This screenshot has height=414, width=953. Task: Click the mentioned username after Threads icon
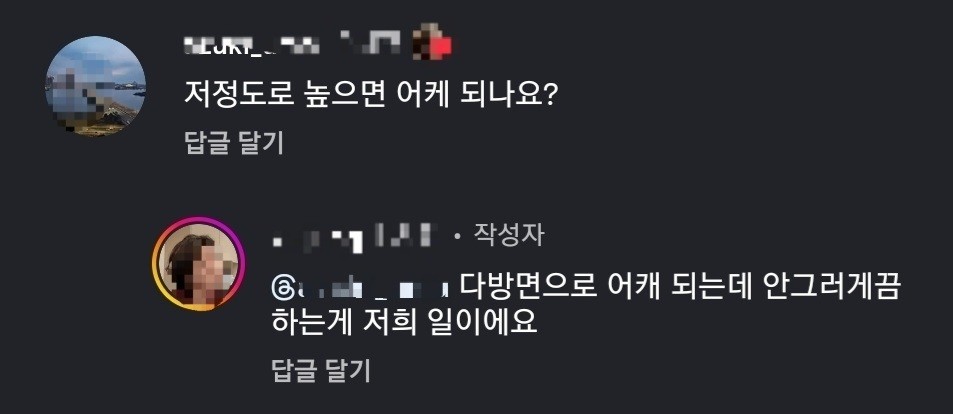coord(370,288)
